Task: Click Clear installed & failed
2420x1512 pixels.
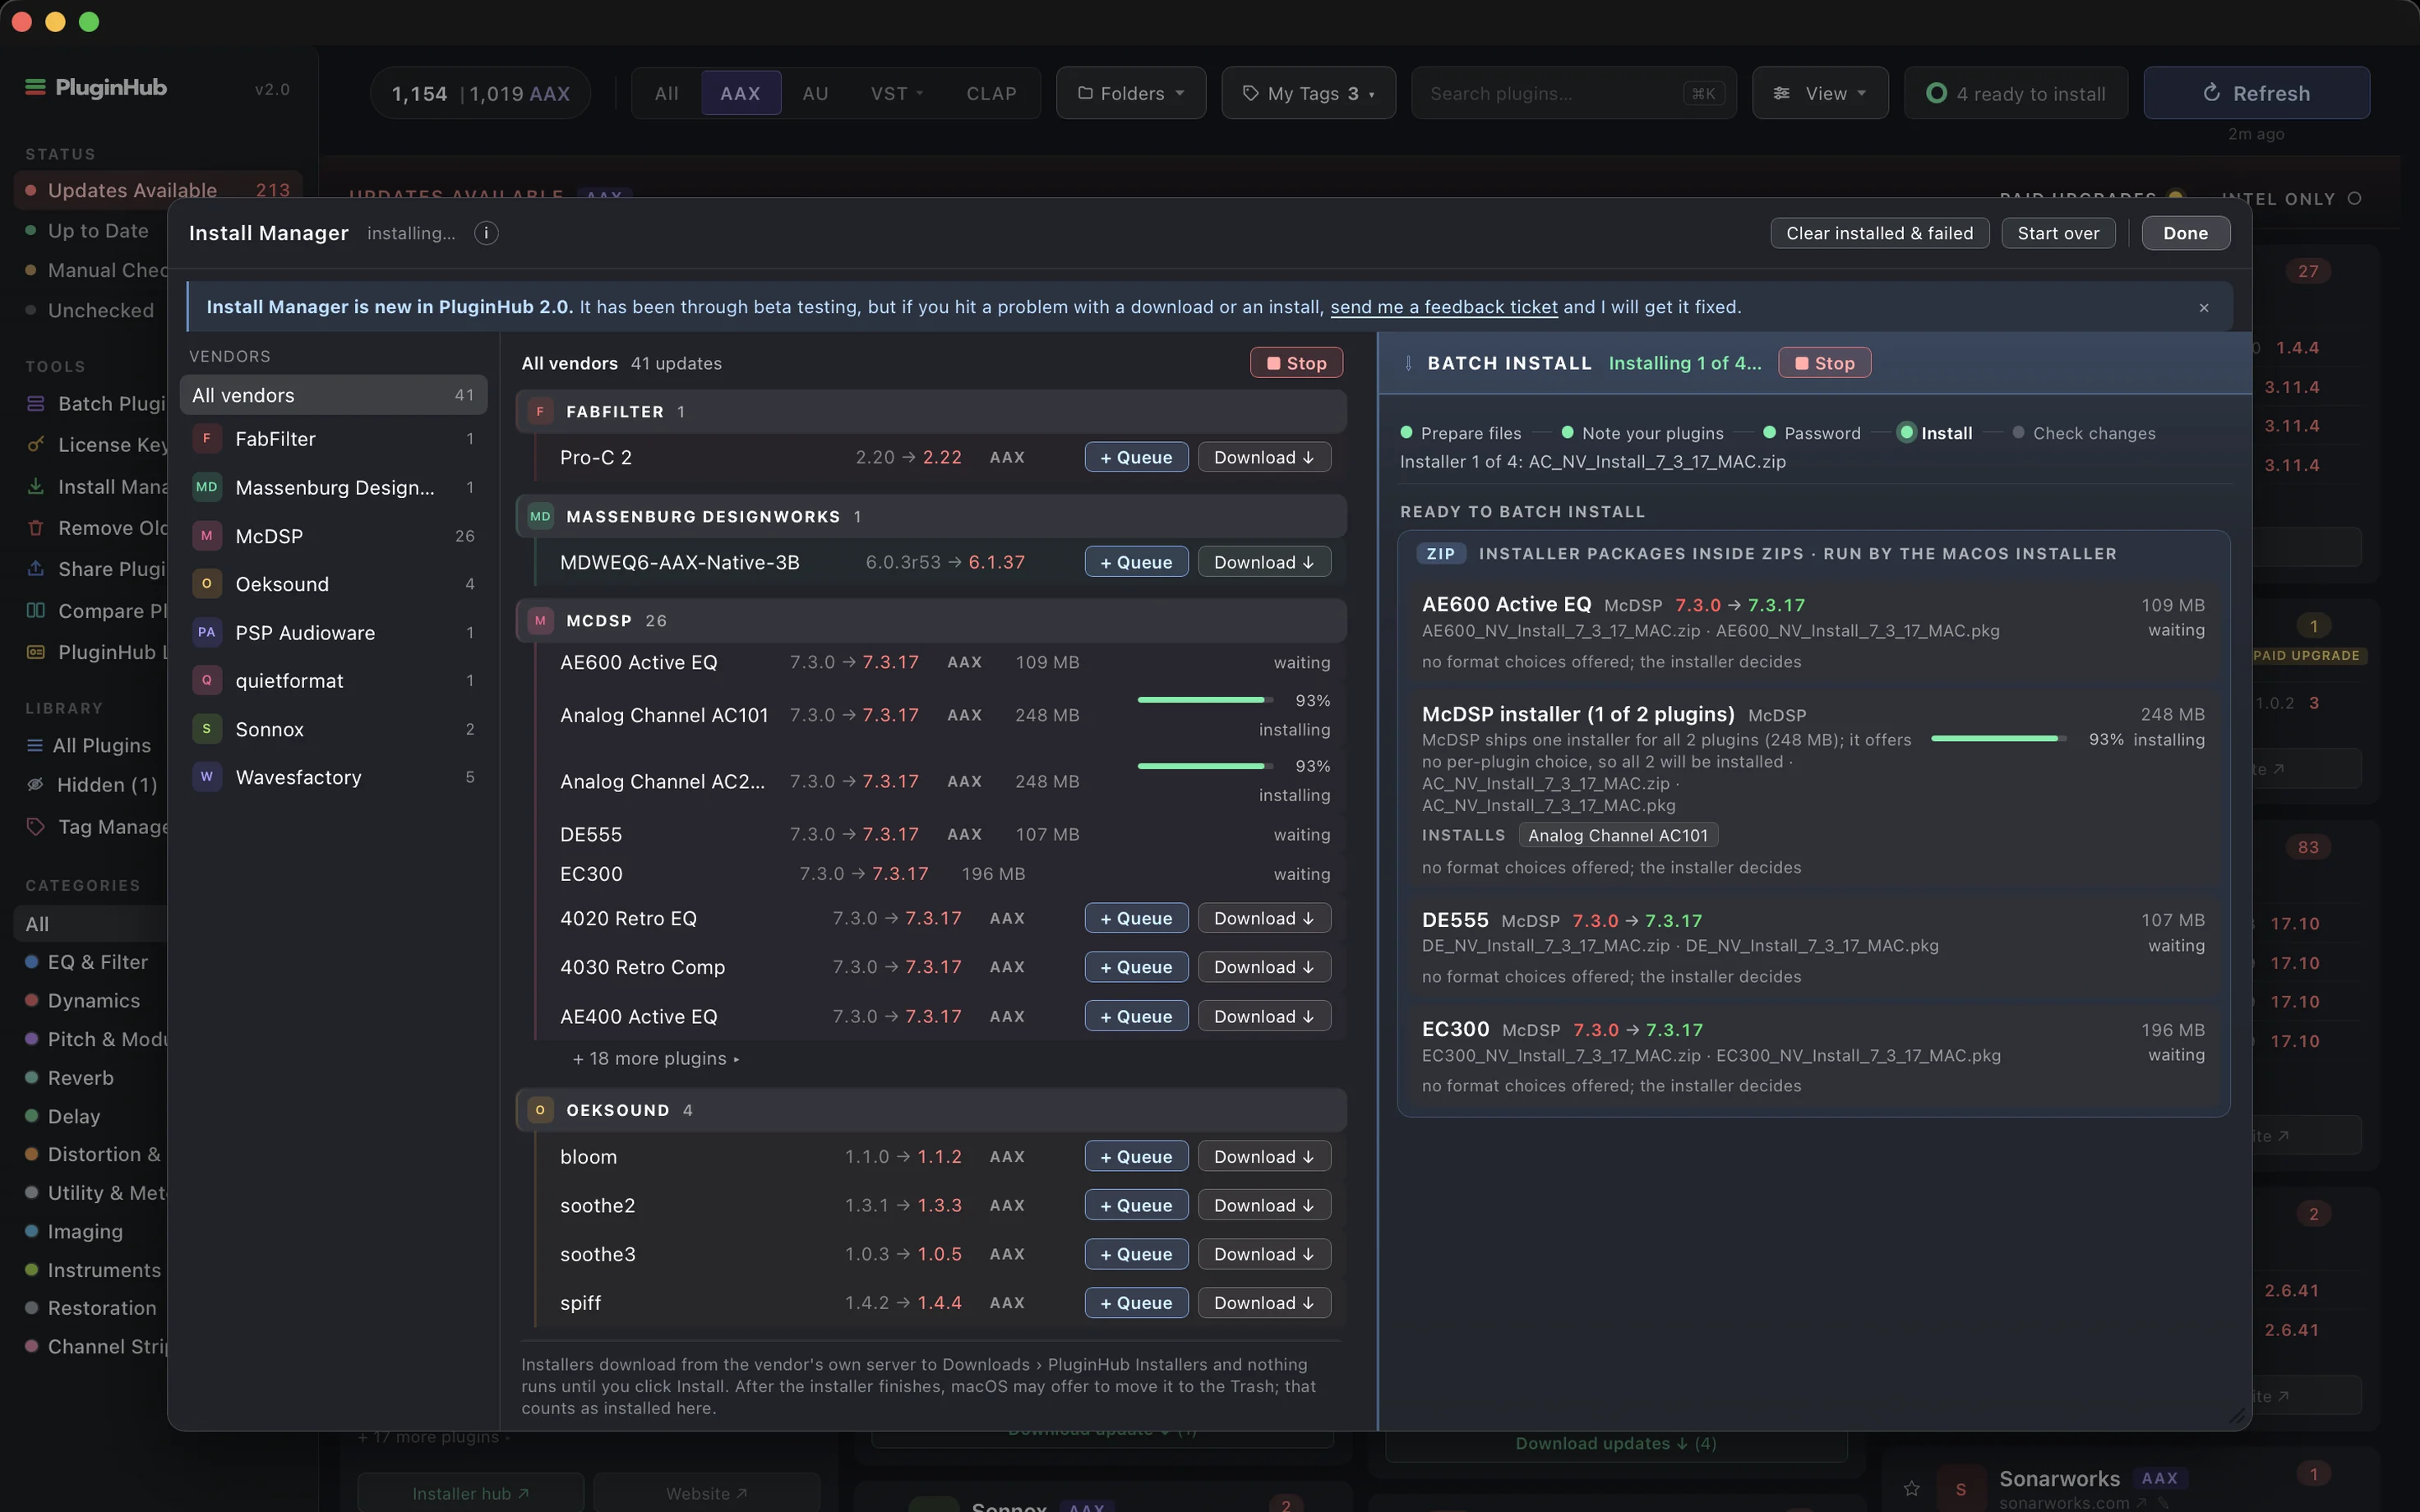Action: tap(1880, 233)
